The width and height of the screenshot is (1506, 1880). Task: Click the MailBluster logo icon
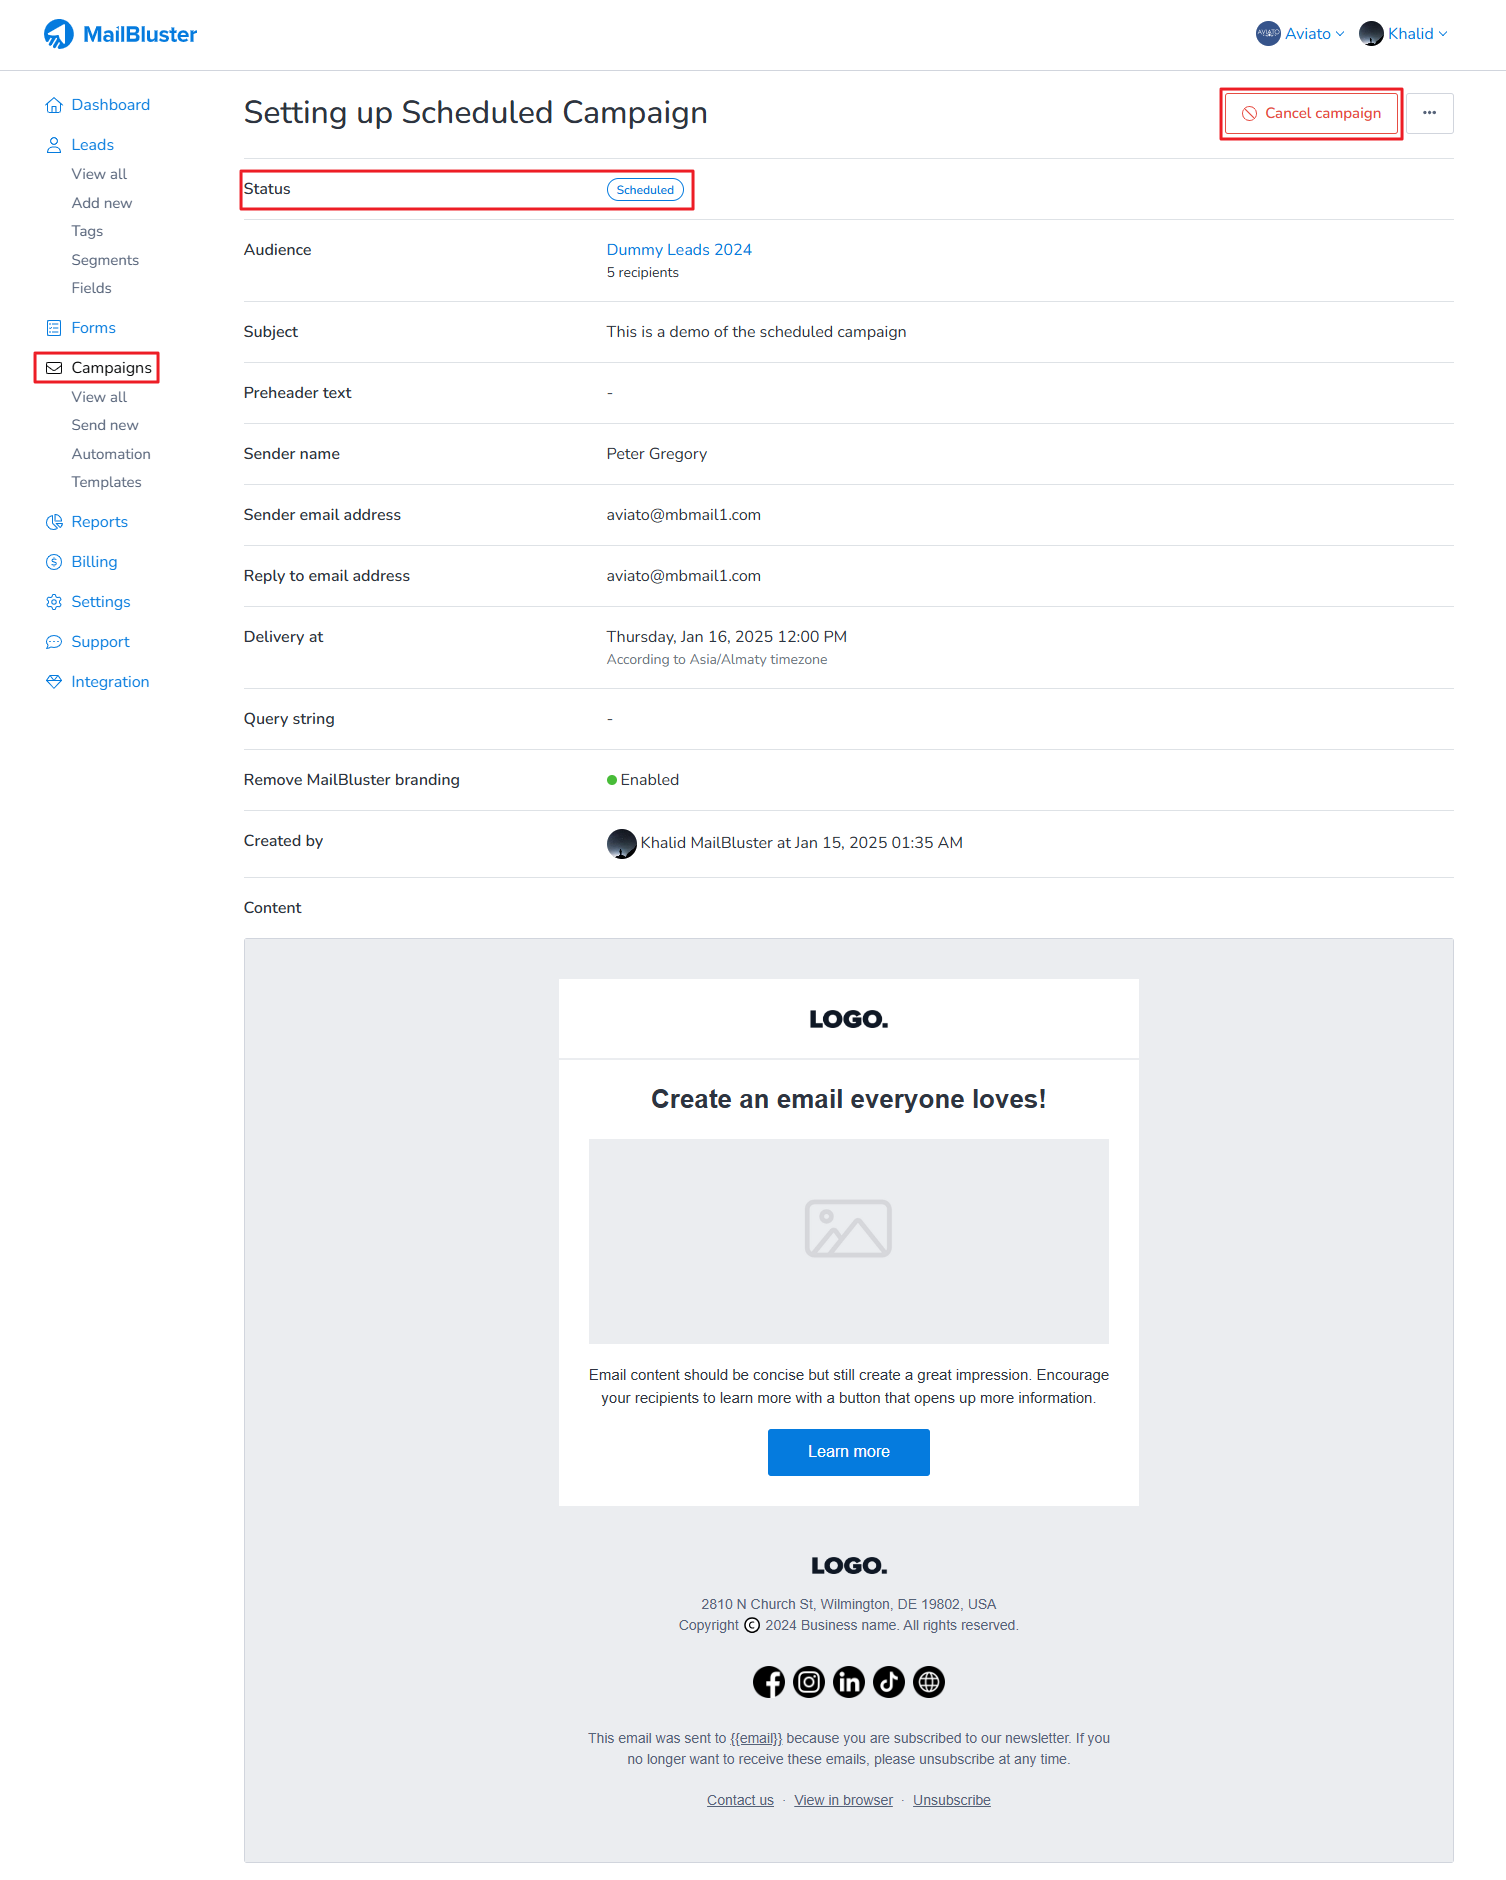[x=59, y=34]
